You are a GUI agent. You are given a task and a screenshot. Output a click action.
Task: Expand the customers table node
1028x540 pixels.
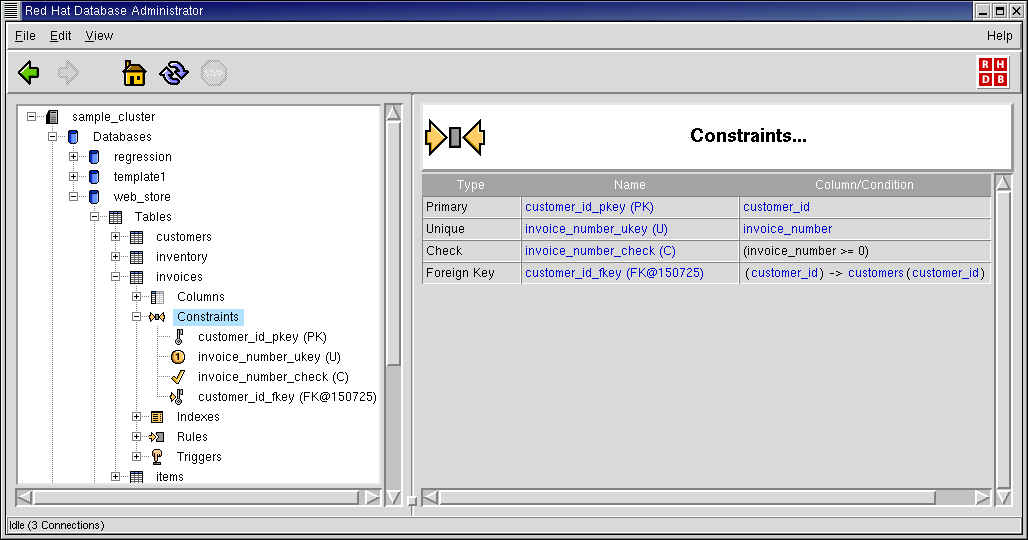click(115, 237)
